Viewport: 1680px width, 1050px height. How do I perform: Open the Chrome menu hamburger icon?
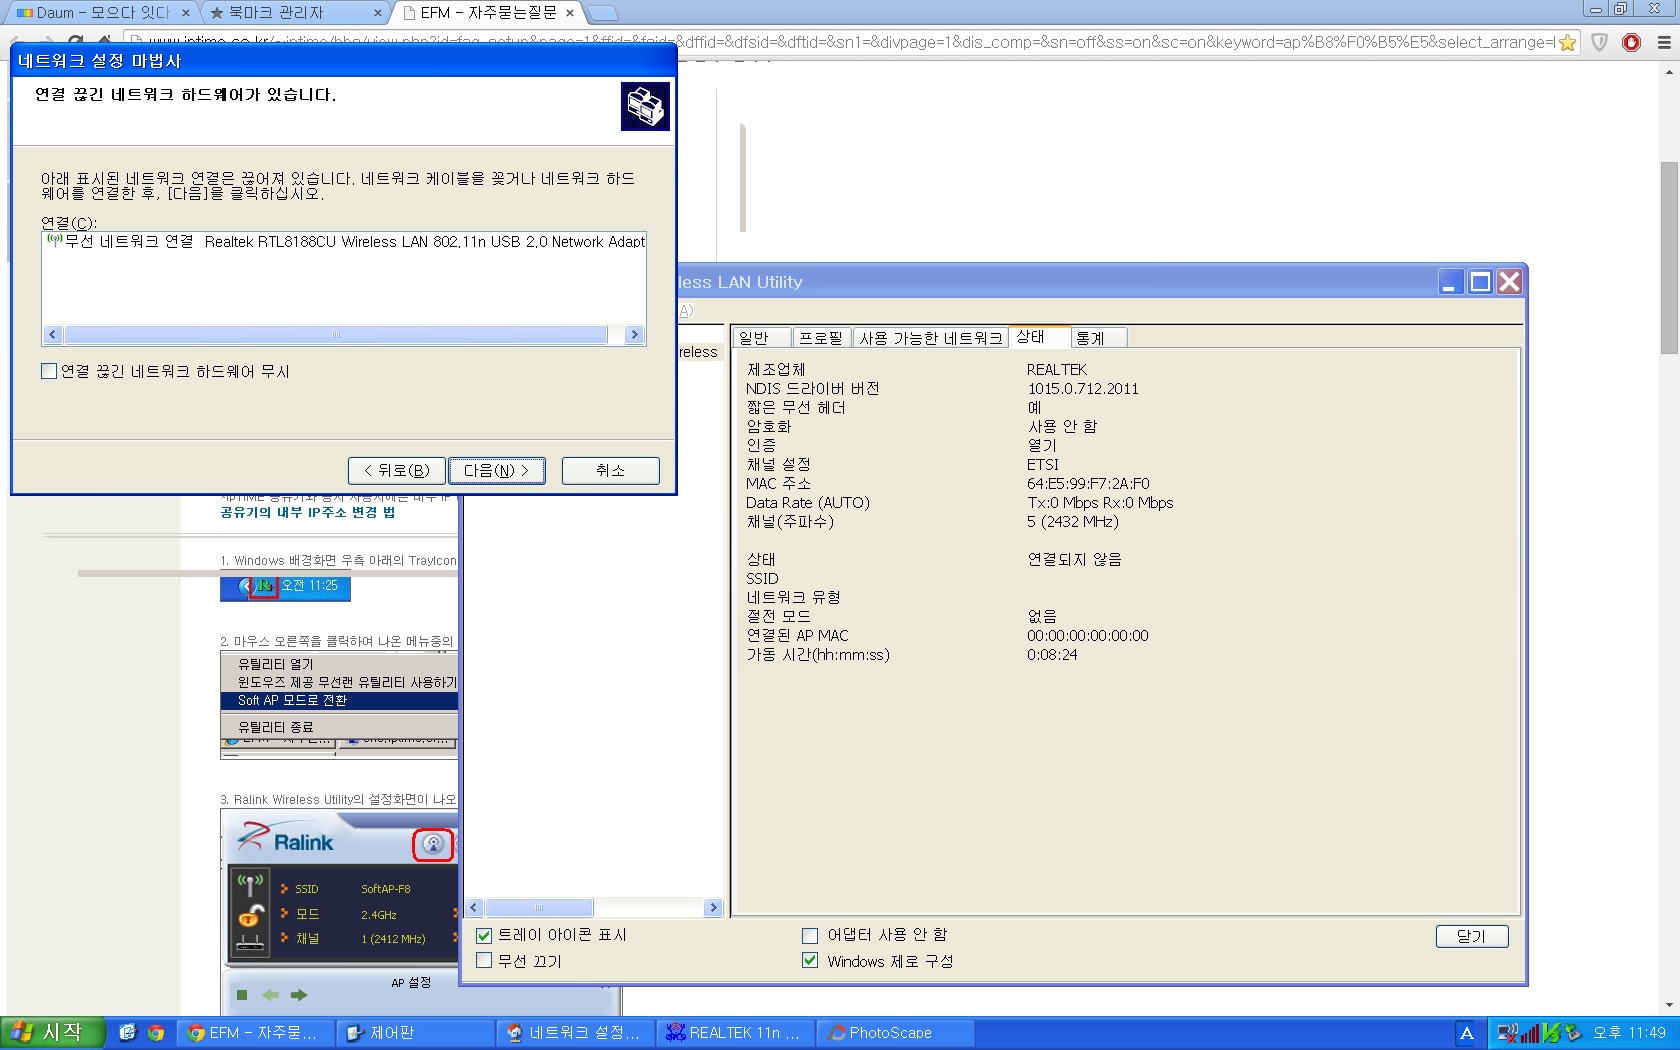click(1664, 43)
